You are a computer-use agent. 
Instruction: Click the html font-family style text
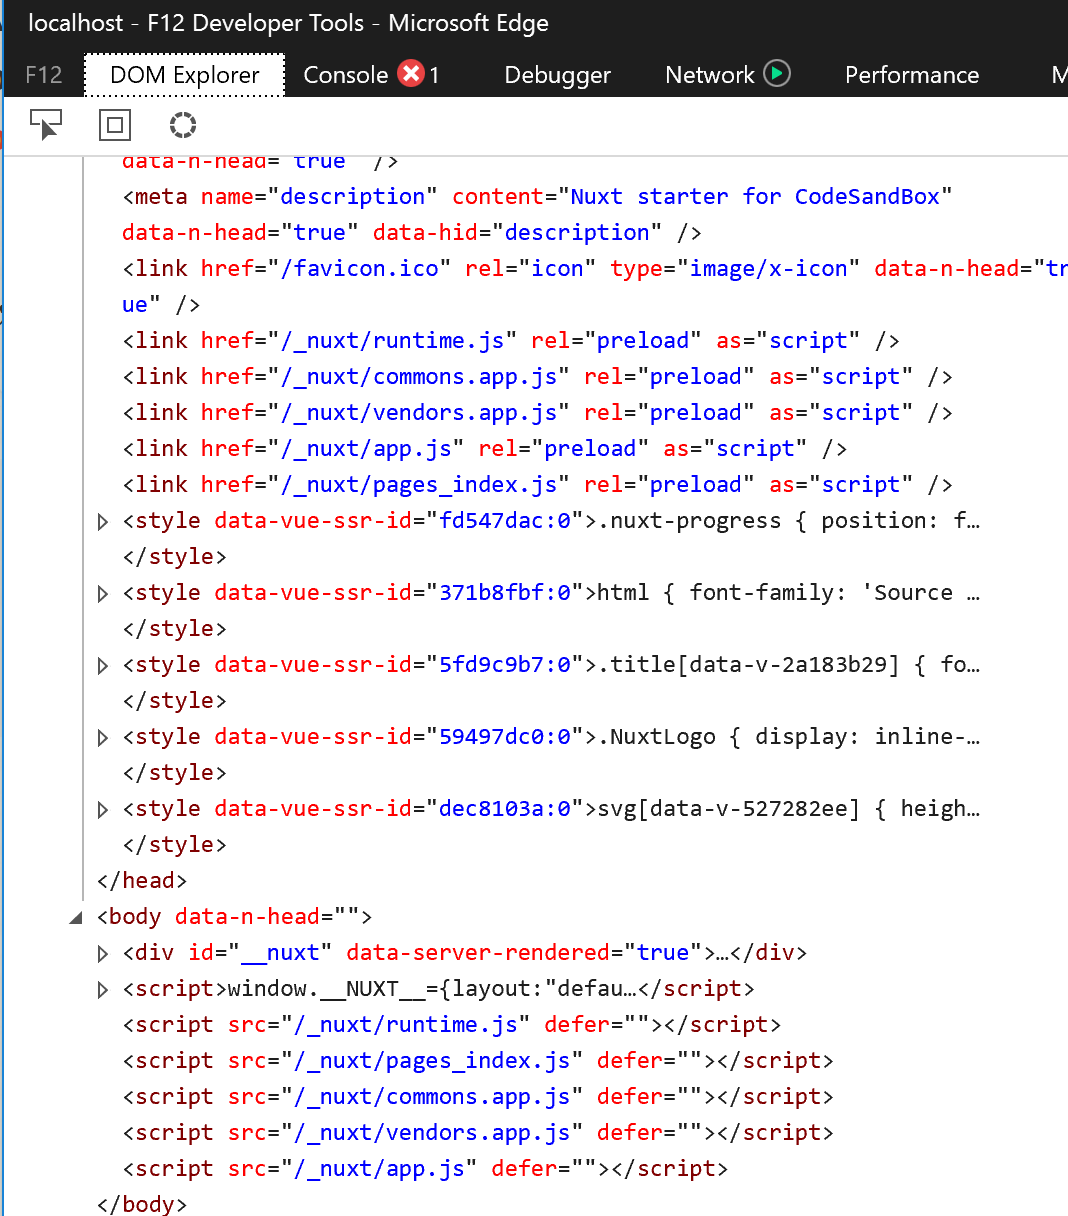coord(788,592)
